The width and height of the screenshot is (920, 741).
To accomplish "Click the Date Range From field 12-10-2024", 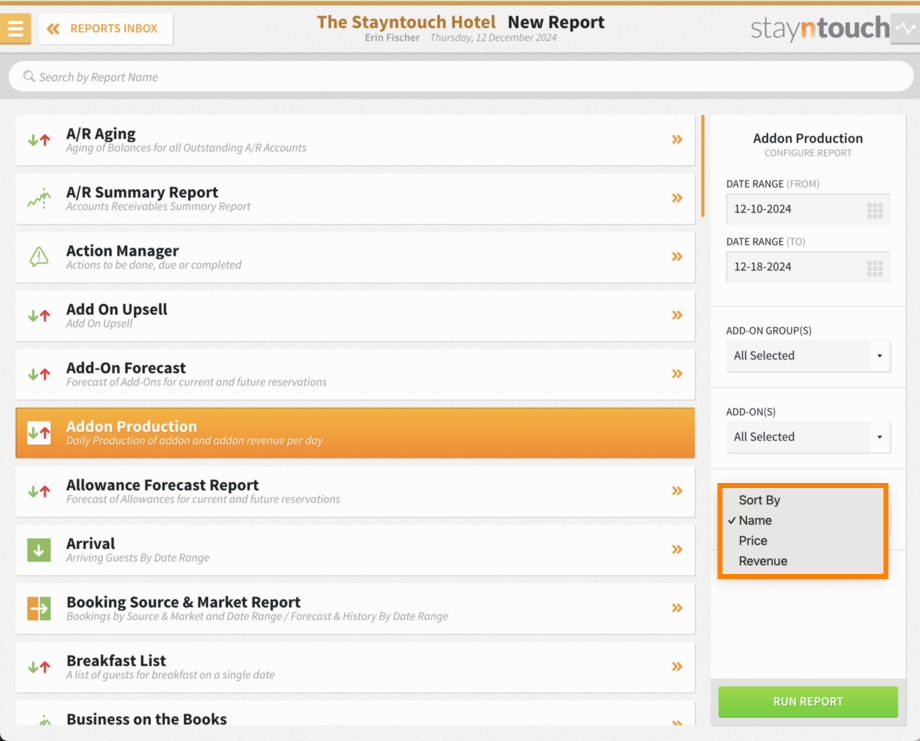I will pyautogui.click(x=808, y=209).
